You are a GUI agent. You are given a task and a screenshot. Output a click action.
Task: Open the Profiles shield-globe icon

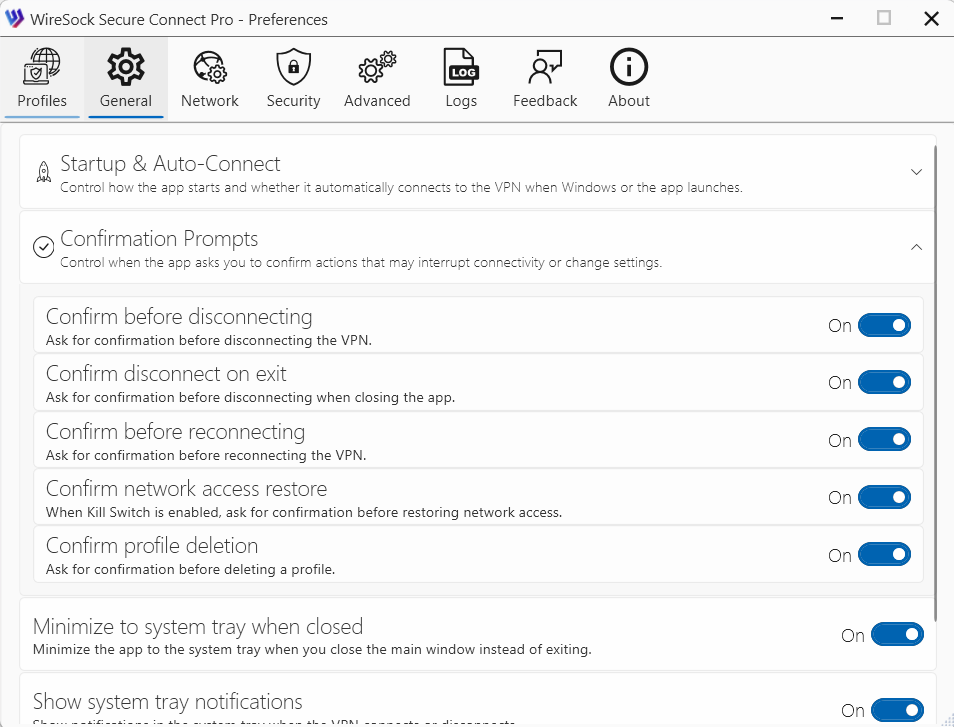42,68
